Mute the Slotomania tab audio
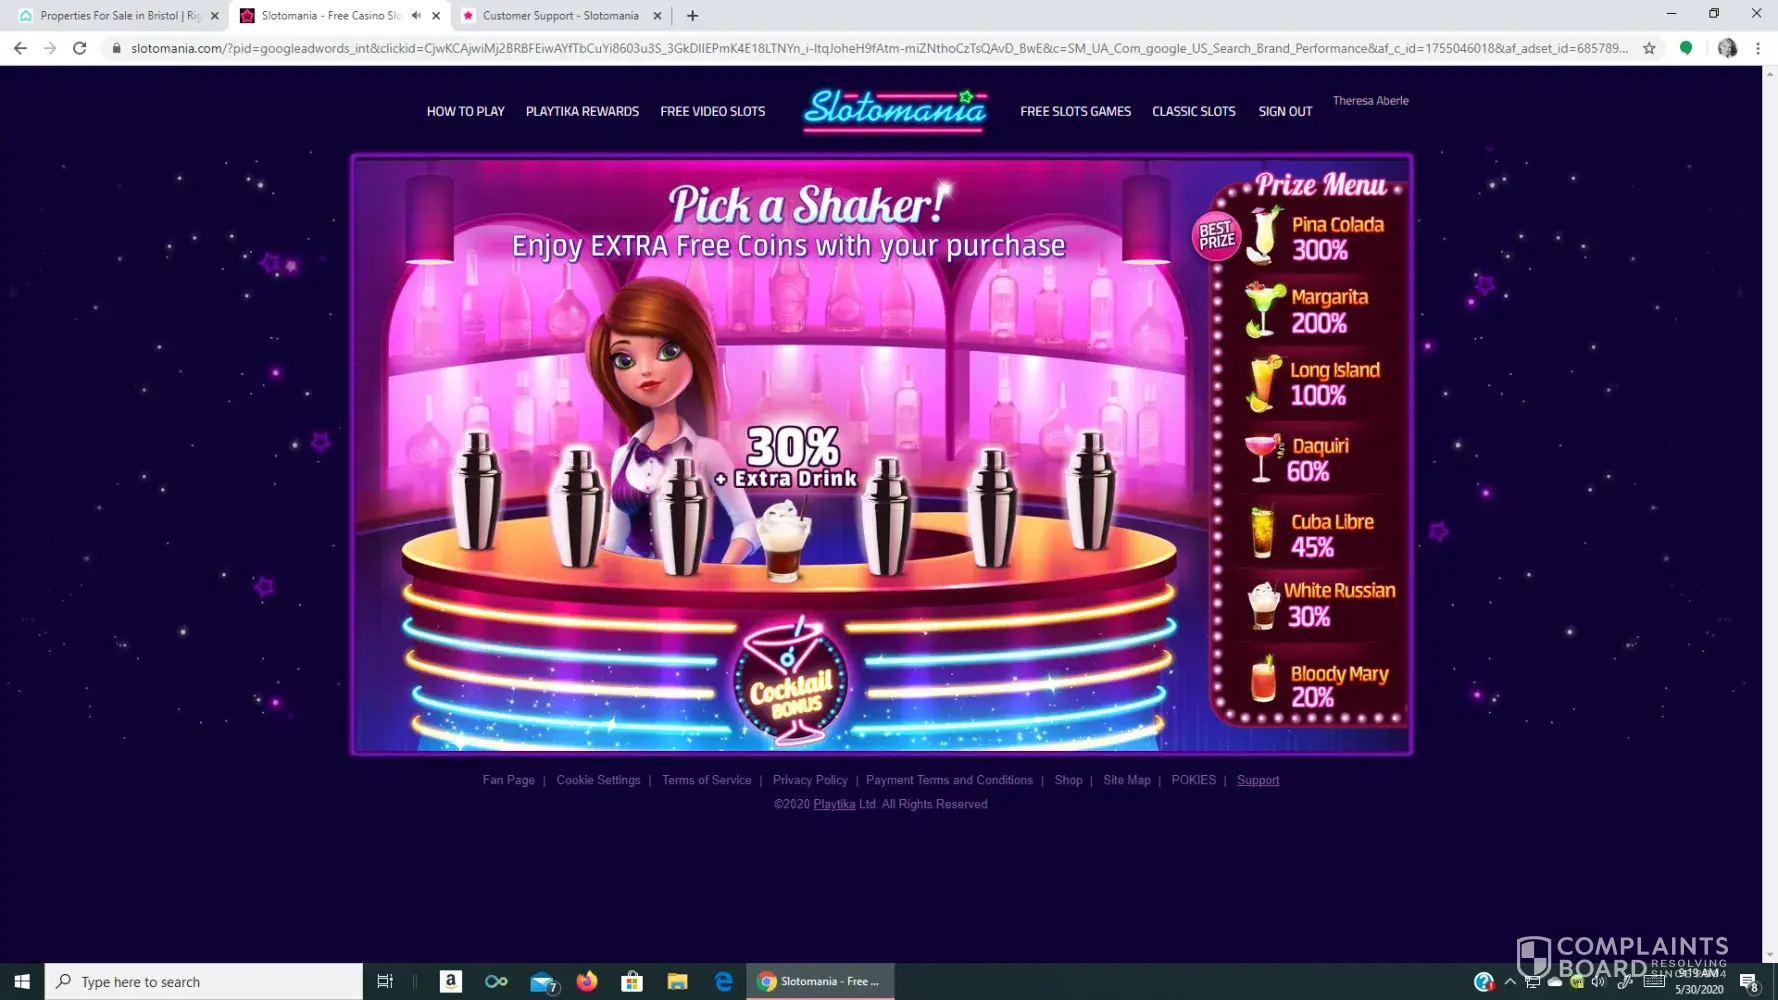1778x1000 pixels. [416, 16]
